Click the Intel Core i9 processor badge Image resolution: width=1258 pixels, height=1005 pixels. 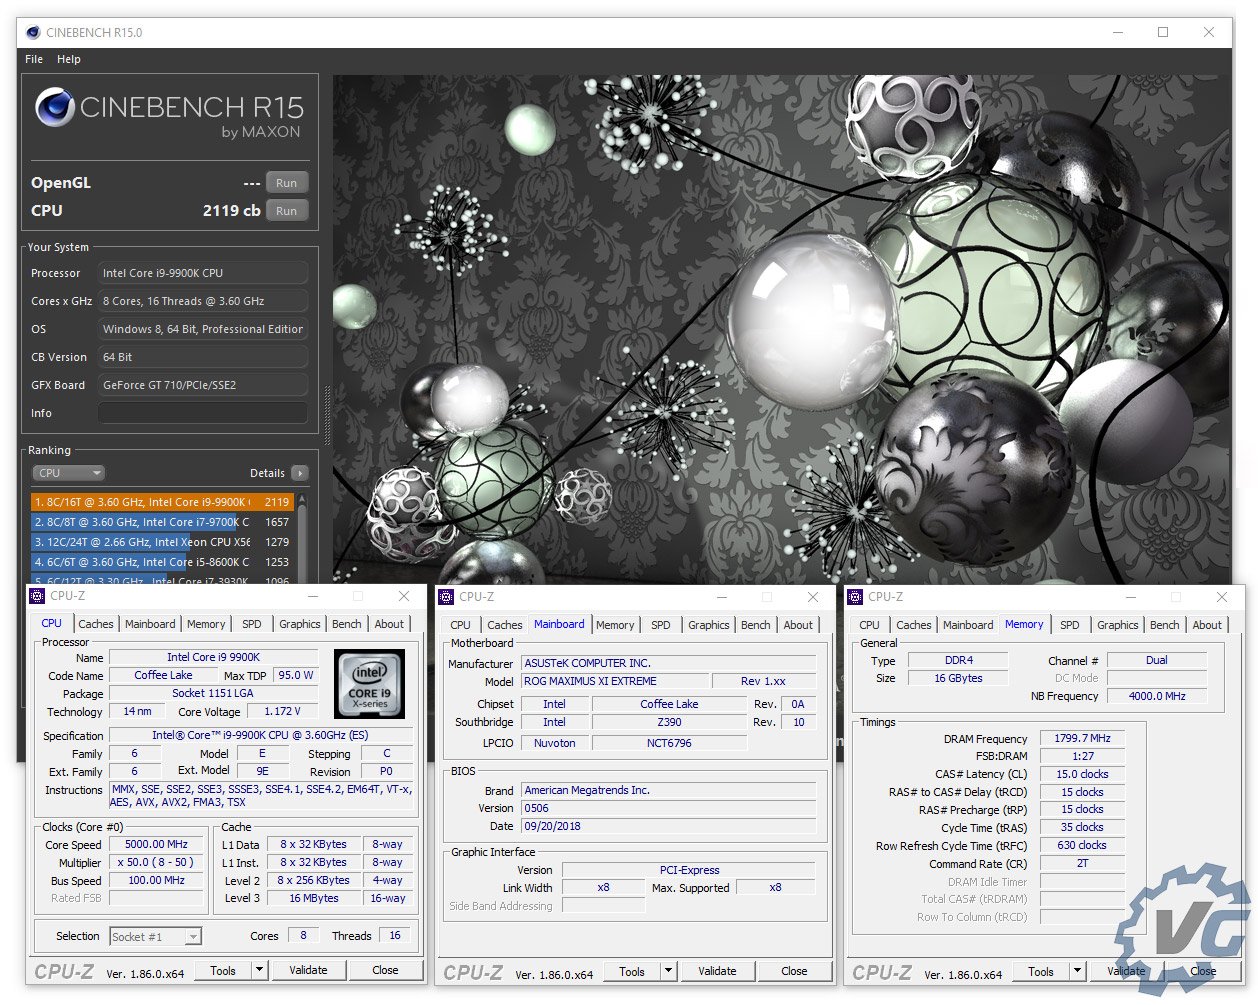coord(369,684)
